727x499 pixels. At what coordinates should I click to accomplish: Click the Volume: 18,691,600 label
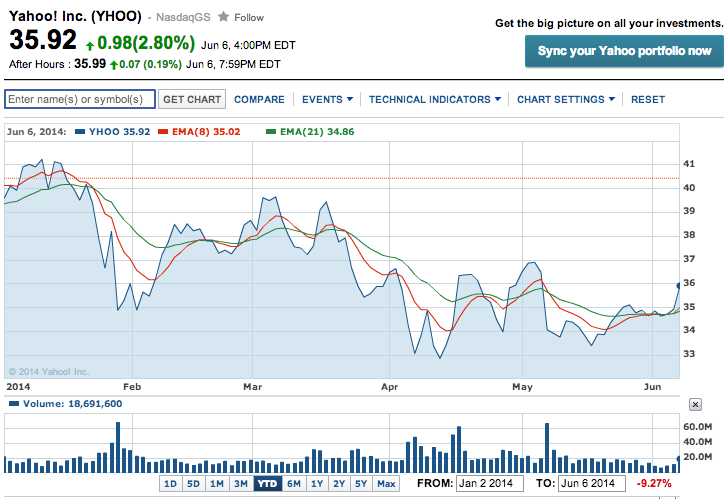[73, 403]
